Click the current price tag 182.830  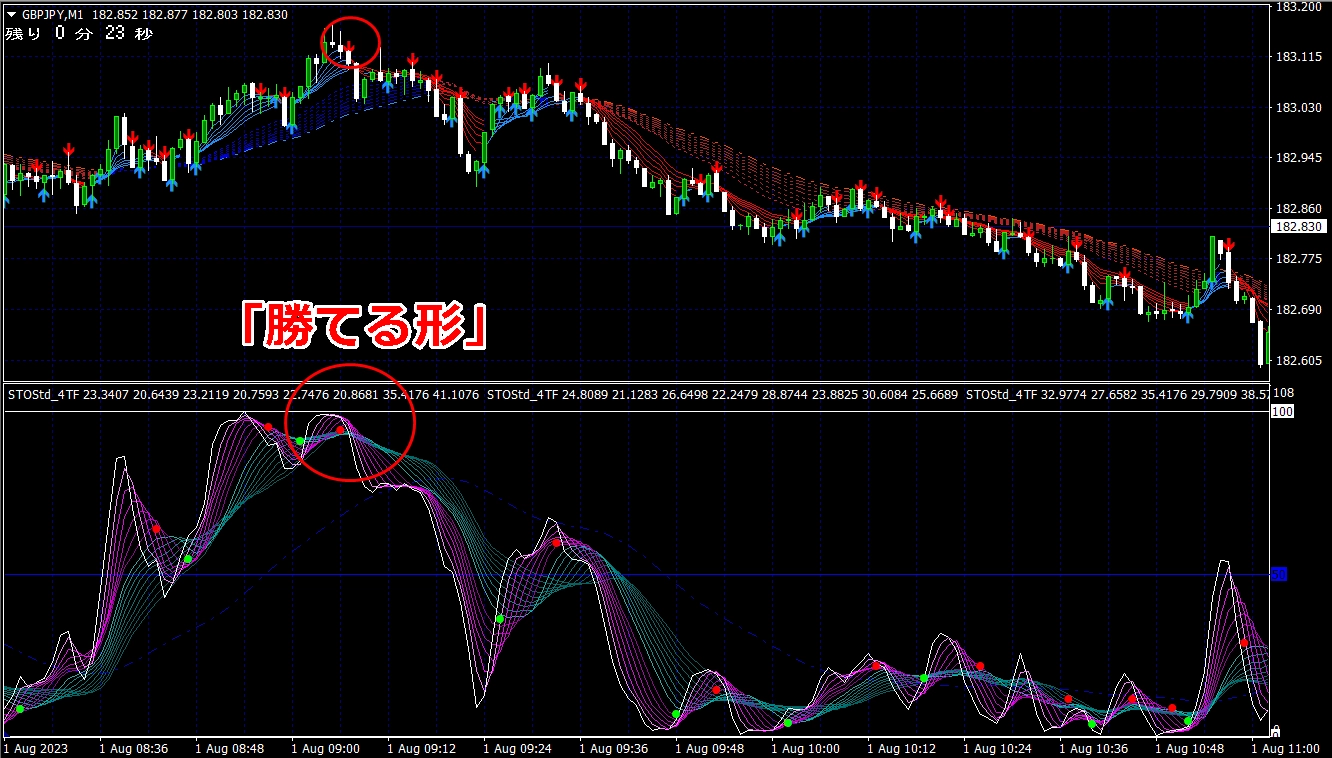click(1296, 228)
